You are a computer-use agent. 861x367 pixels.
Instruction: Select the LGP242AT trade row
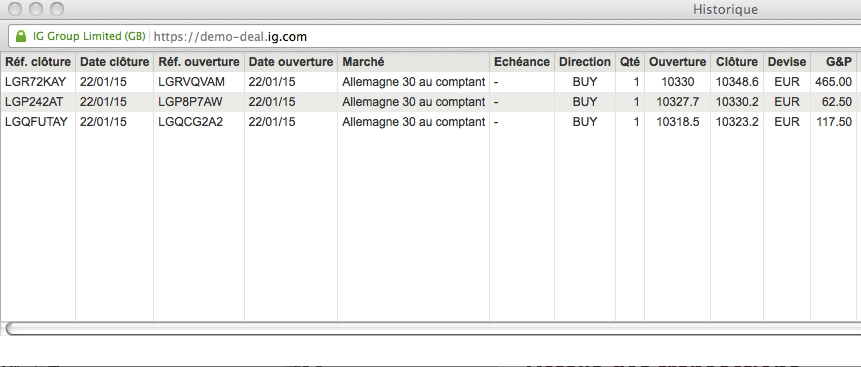(430, 102)
